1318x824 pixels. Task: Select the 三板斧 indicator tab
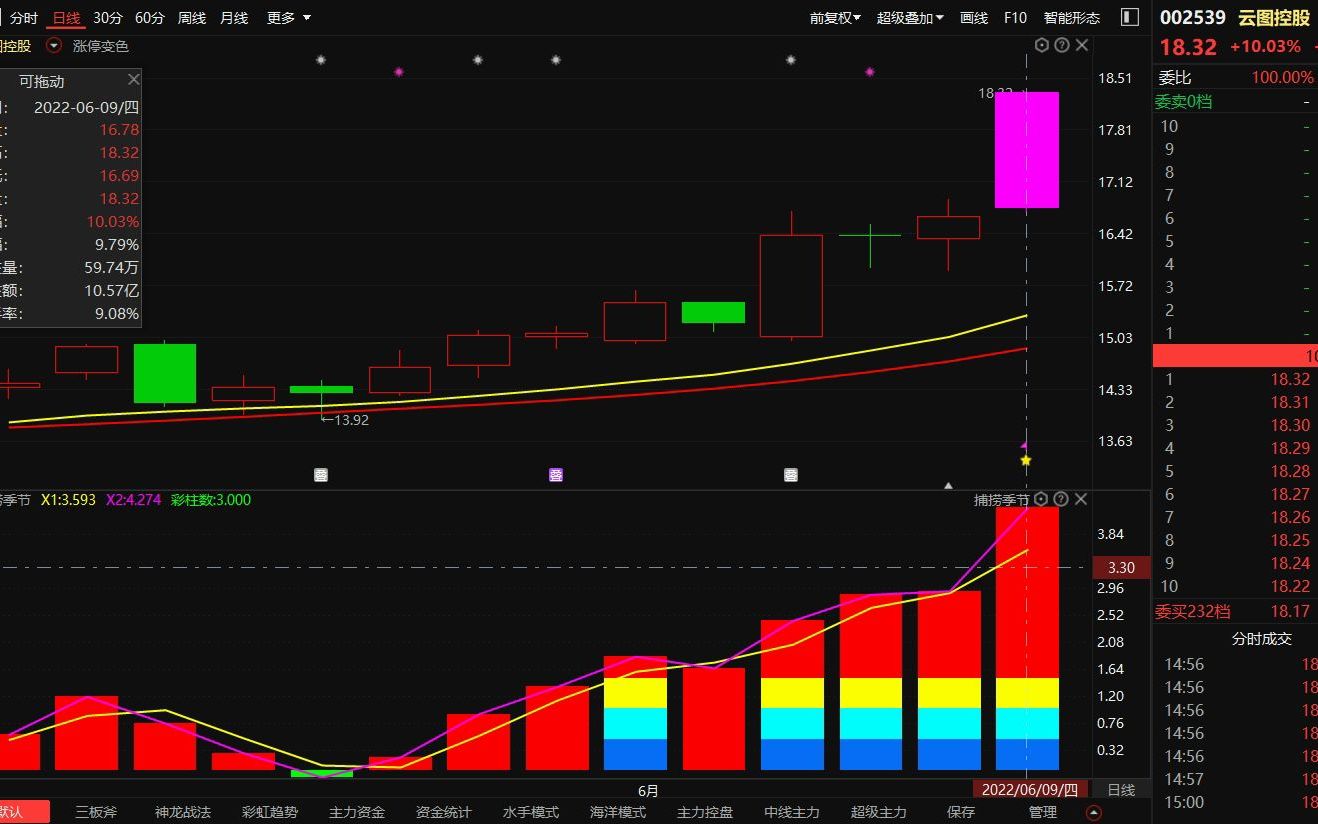(96, 812)
